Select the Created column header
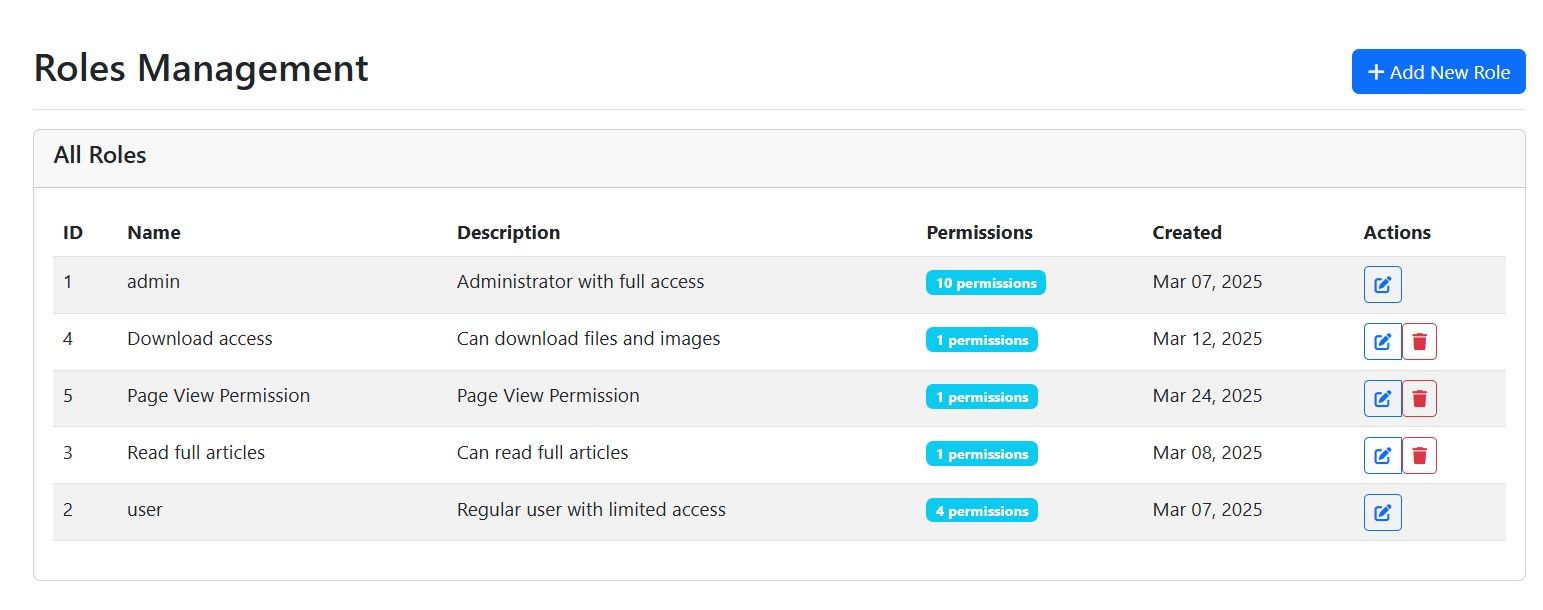This screenshot has width=1543, height=610. [1186, 232]
